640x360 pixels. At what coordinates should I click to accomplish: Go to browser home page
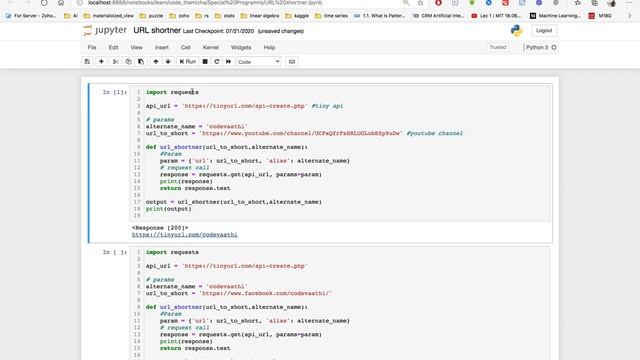point(61,3)
